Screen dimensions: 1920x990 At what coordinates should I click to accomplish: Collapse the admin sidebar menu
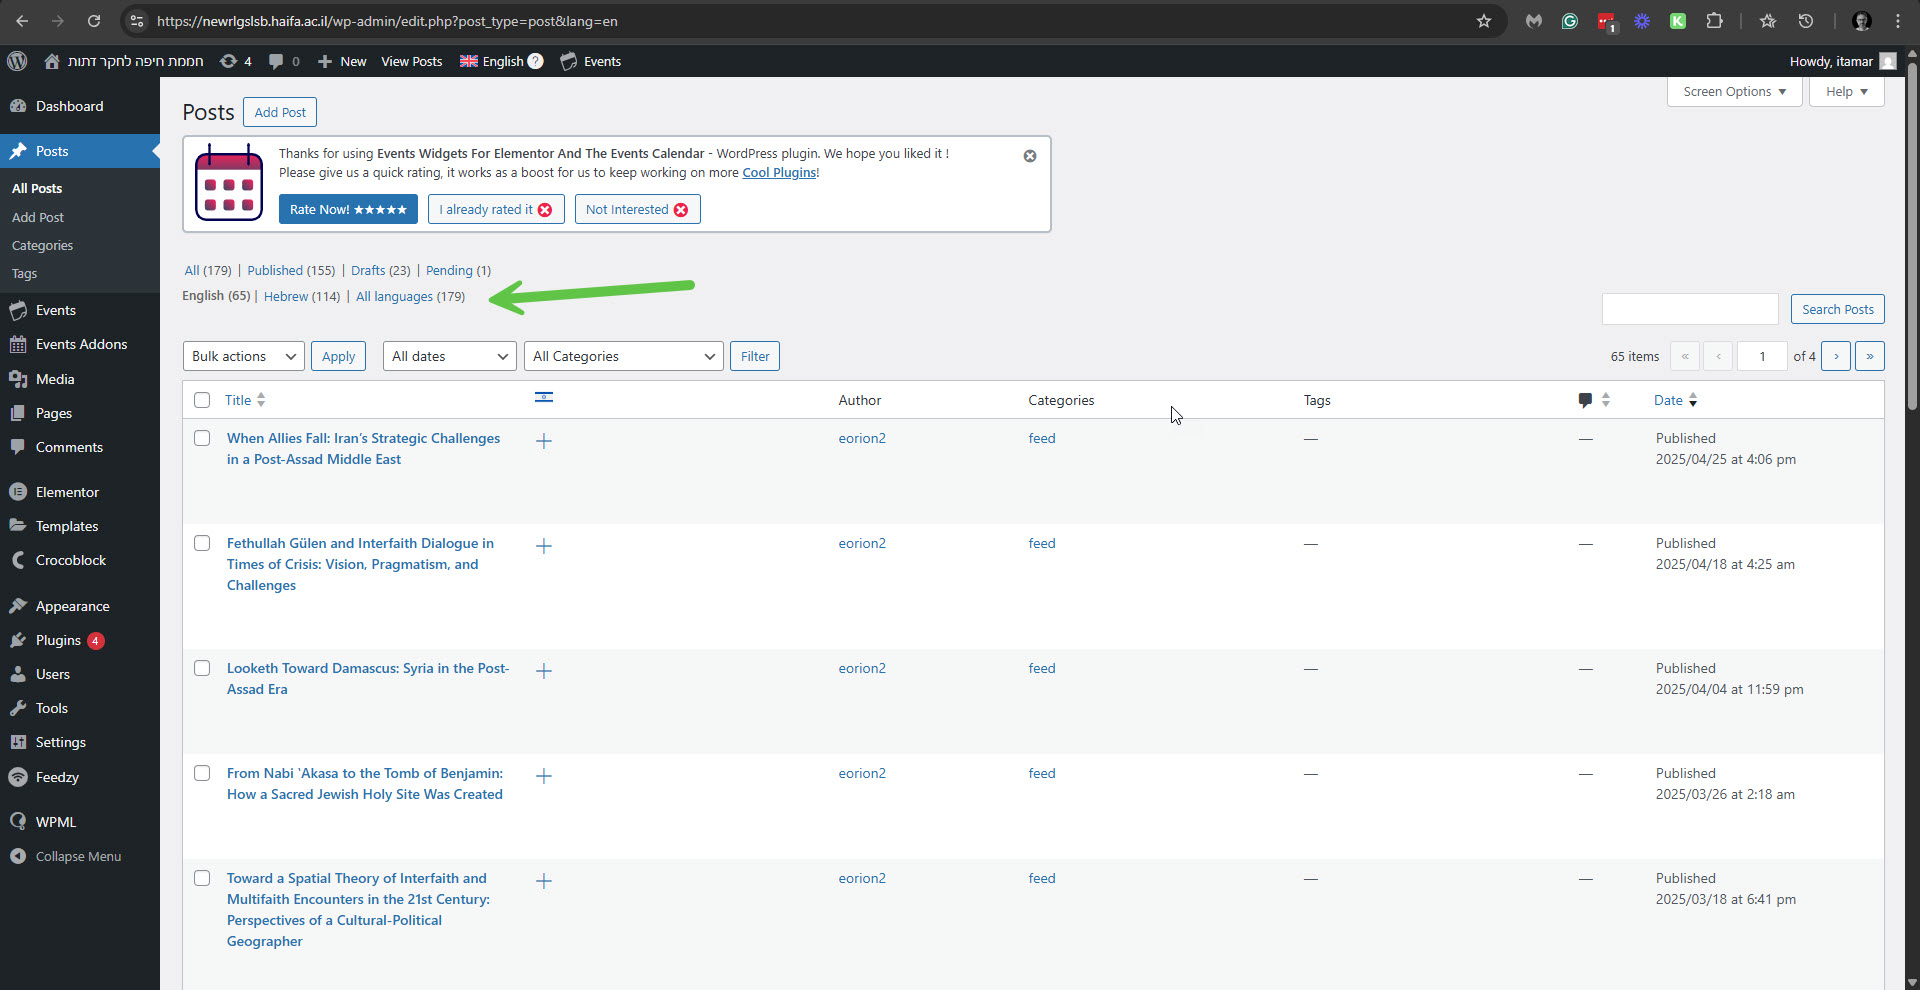click(80, 856)
